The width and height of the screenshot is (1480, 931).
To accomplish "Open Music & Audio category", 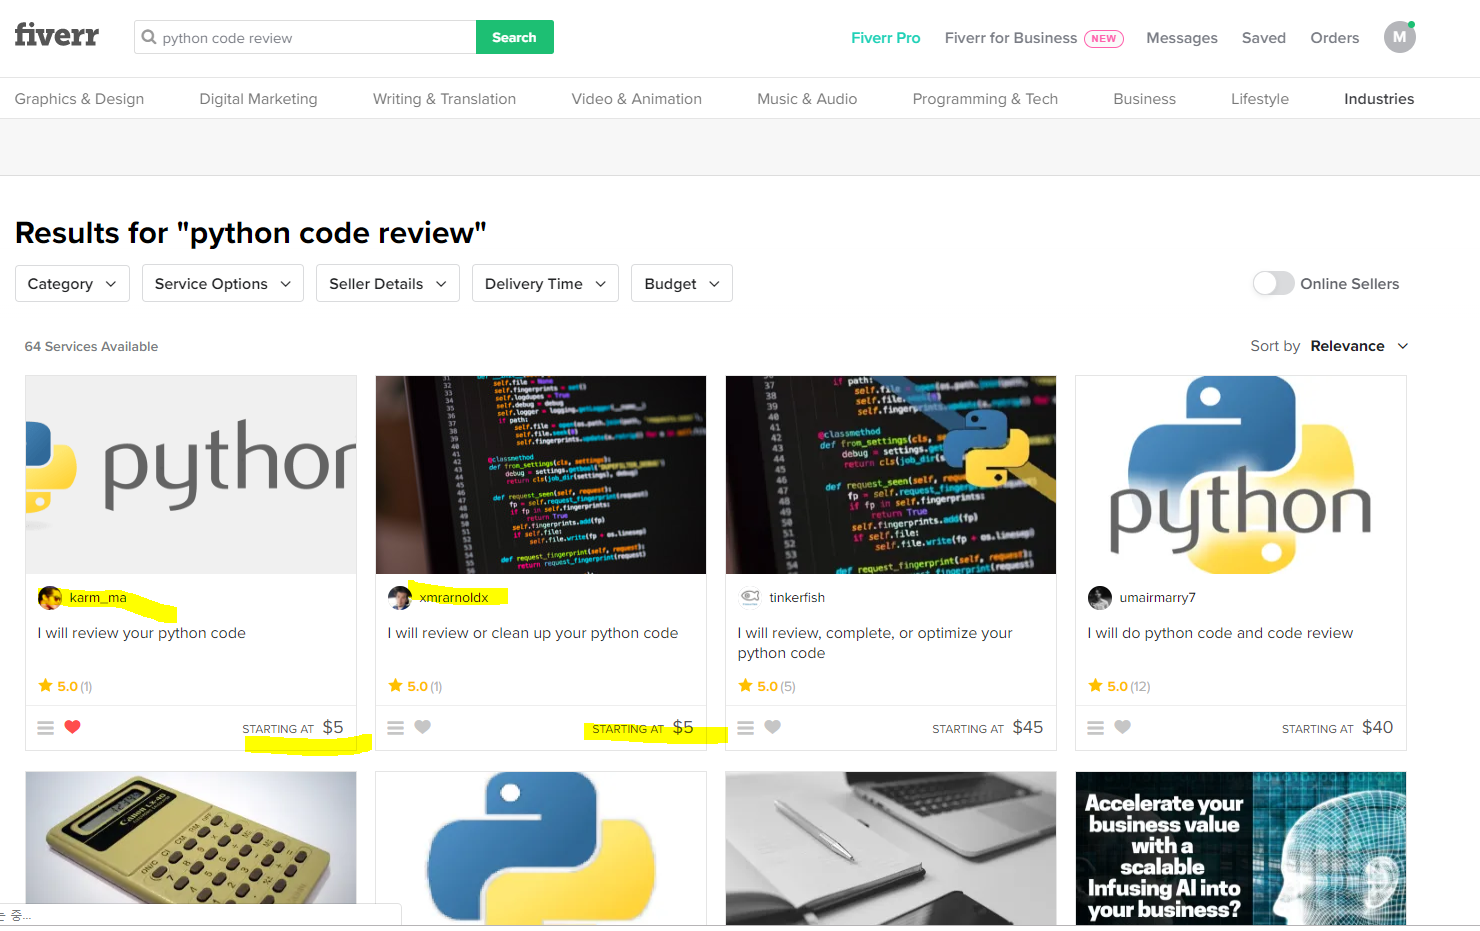I will pyautogui.click(x=807, y=99).
